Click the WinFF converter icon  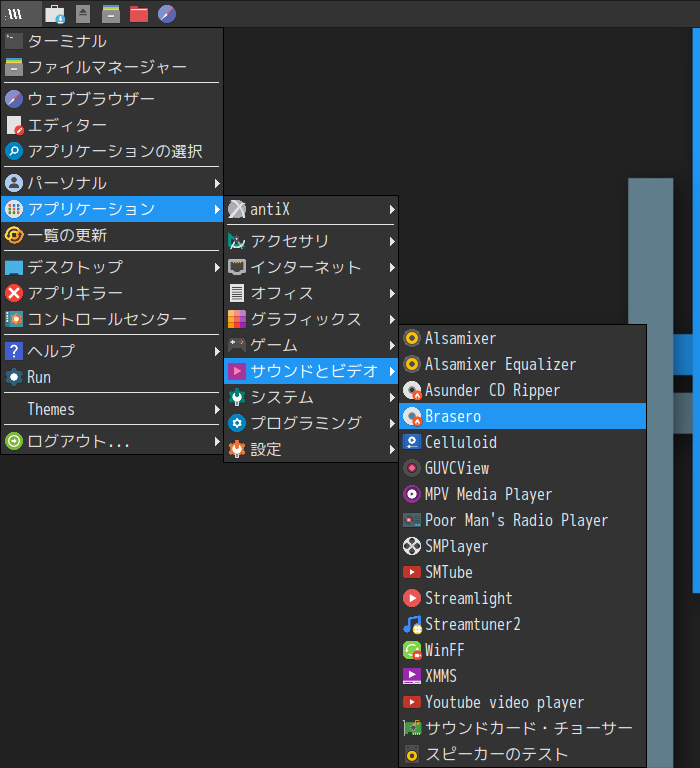pyautogui.click(x=412, y=650)
